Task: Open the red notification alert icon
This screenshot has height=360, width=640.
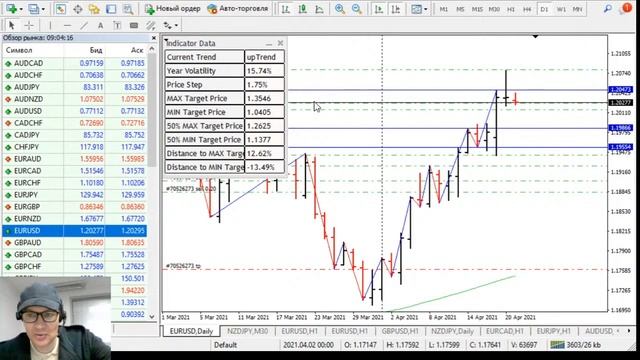Action: 627,8
